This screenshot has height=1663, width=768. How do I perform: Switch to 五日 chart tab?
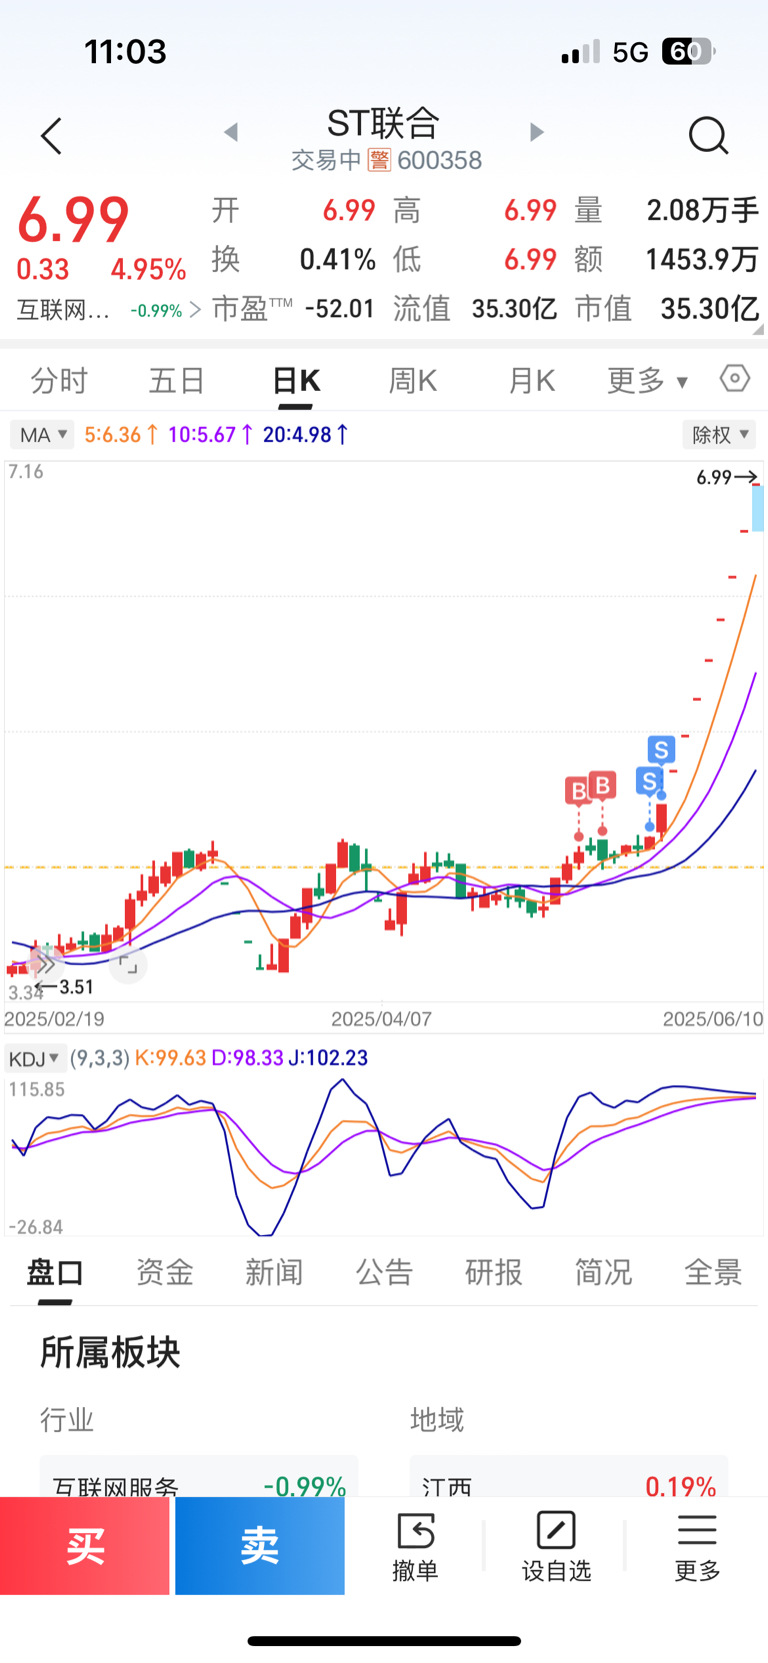tap(177, 381)
